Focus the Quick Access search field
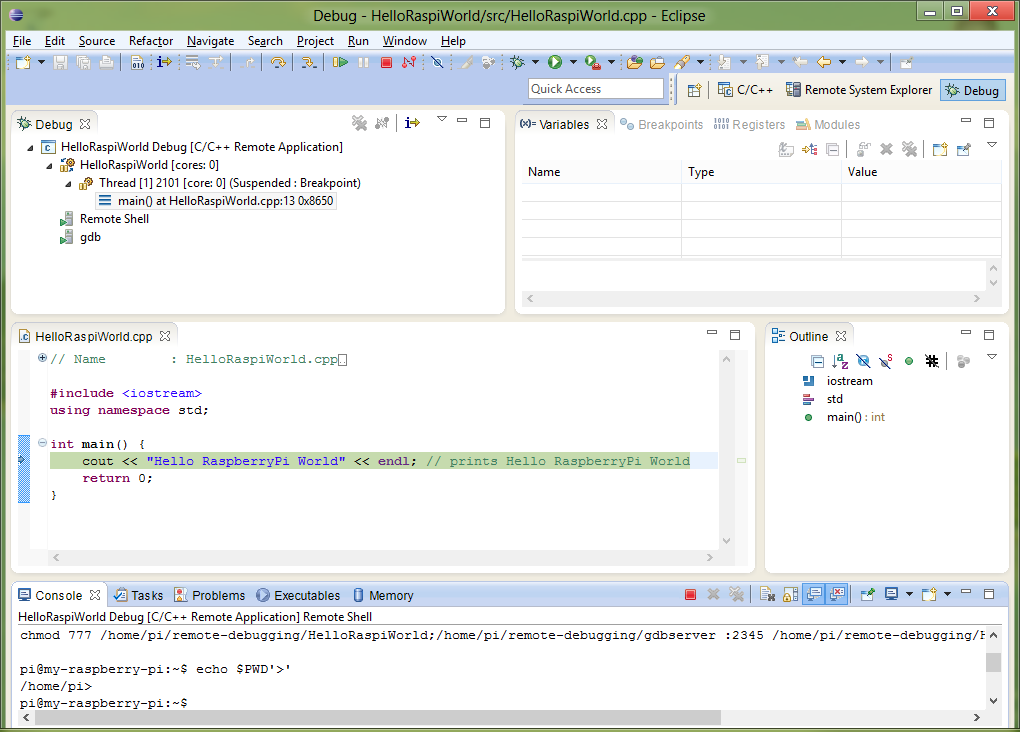 [x=595, y=89]
